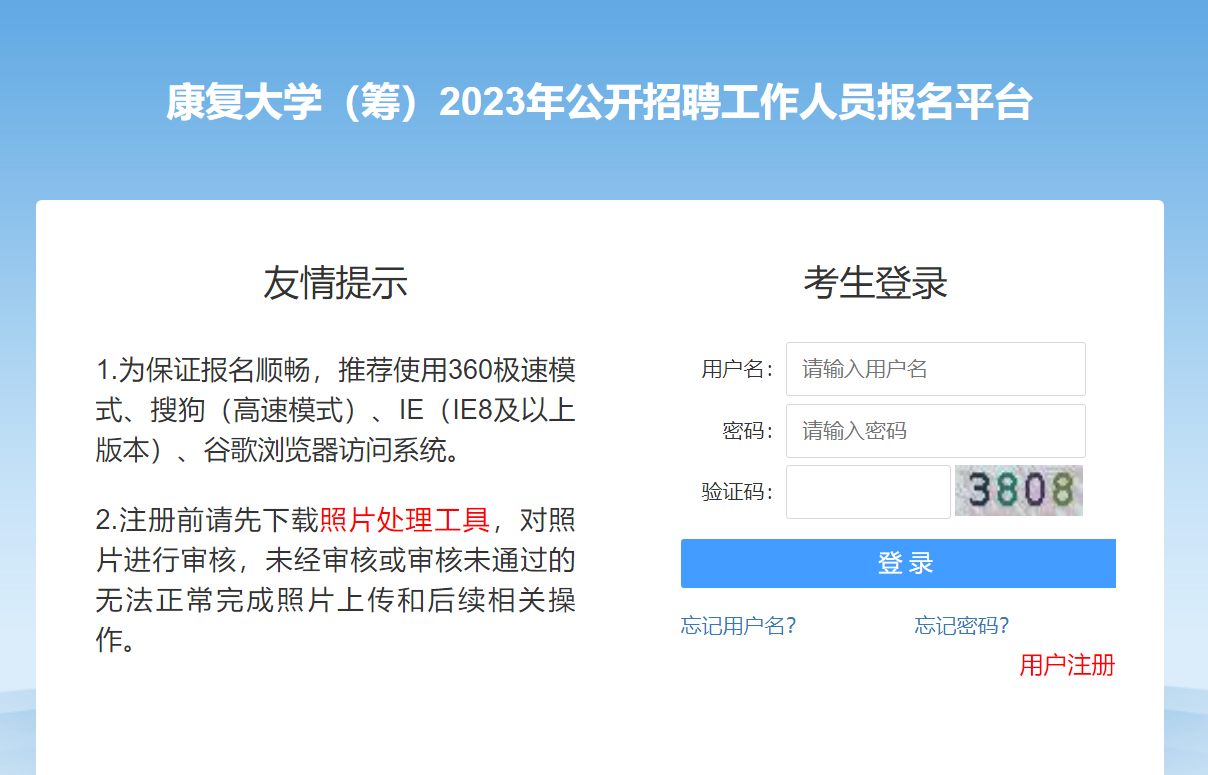Click the 验证码： label
This screenshot has height=775, width=1208.
[x=737, y=492]
